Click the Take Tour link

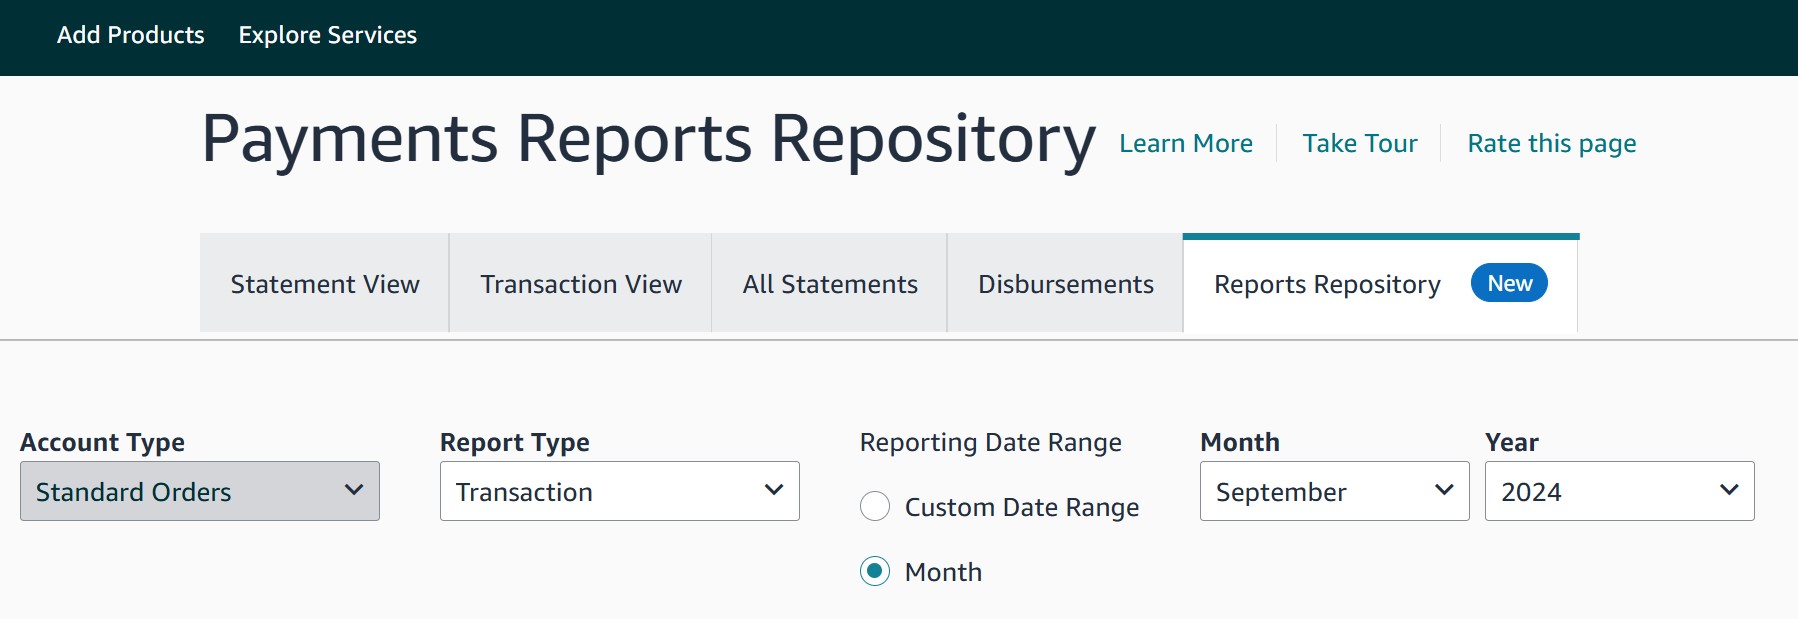click(x=1360, y=143)
